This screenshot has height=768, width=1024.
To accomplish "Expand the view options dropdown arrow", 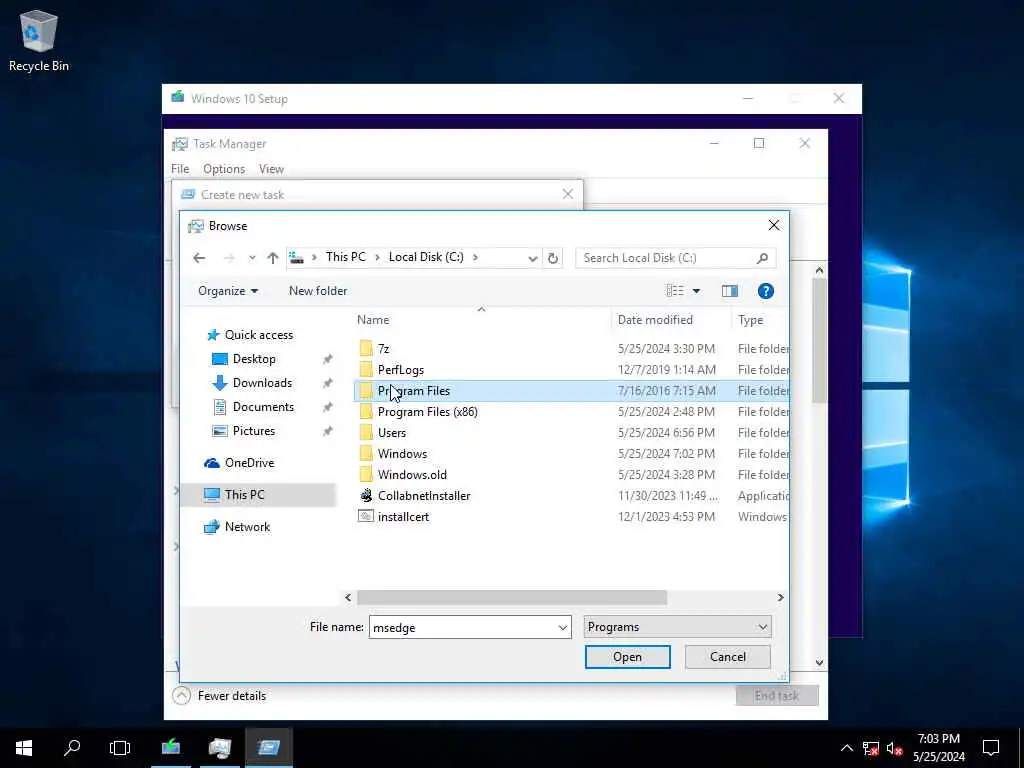I will click(x=696, y=291).
